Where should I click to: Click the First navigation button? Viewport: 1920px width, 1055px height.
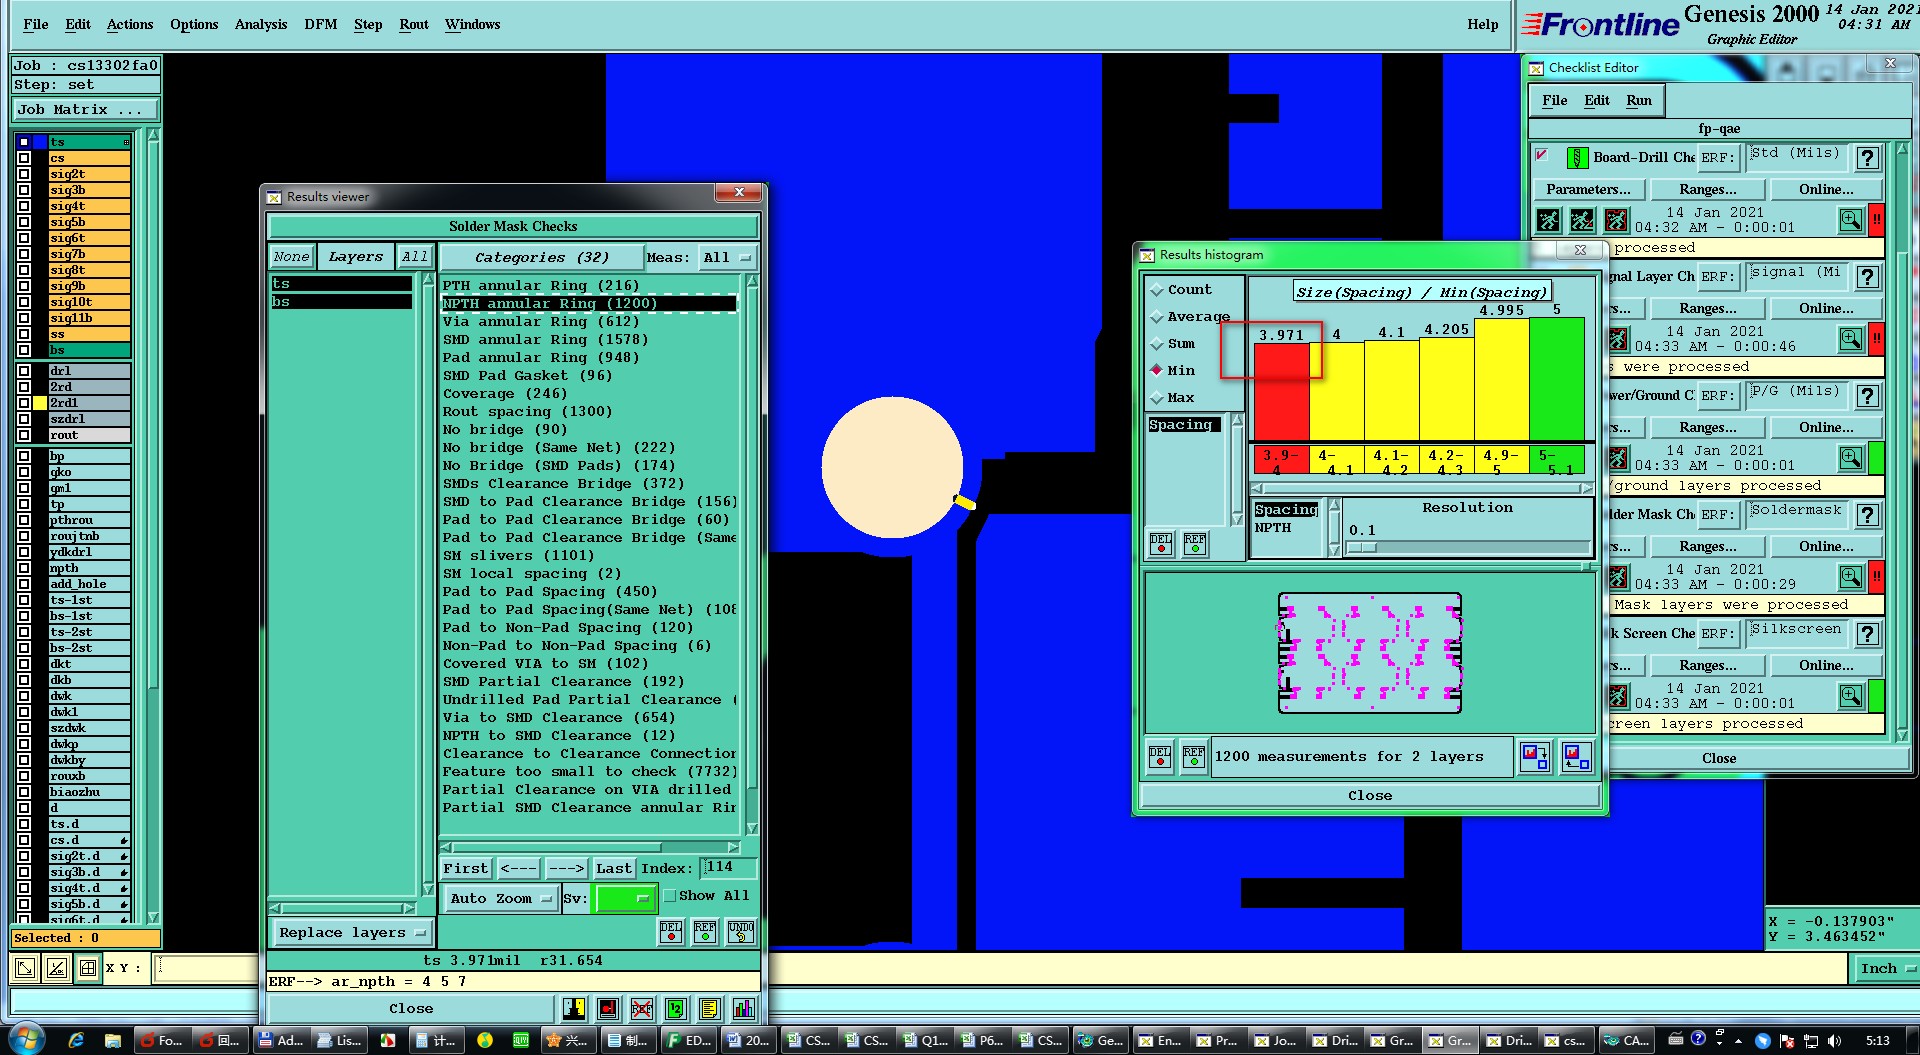466,868
